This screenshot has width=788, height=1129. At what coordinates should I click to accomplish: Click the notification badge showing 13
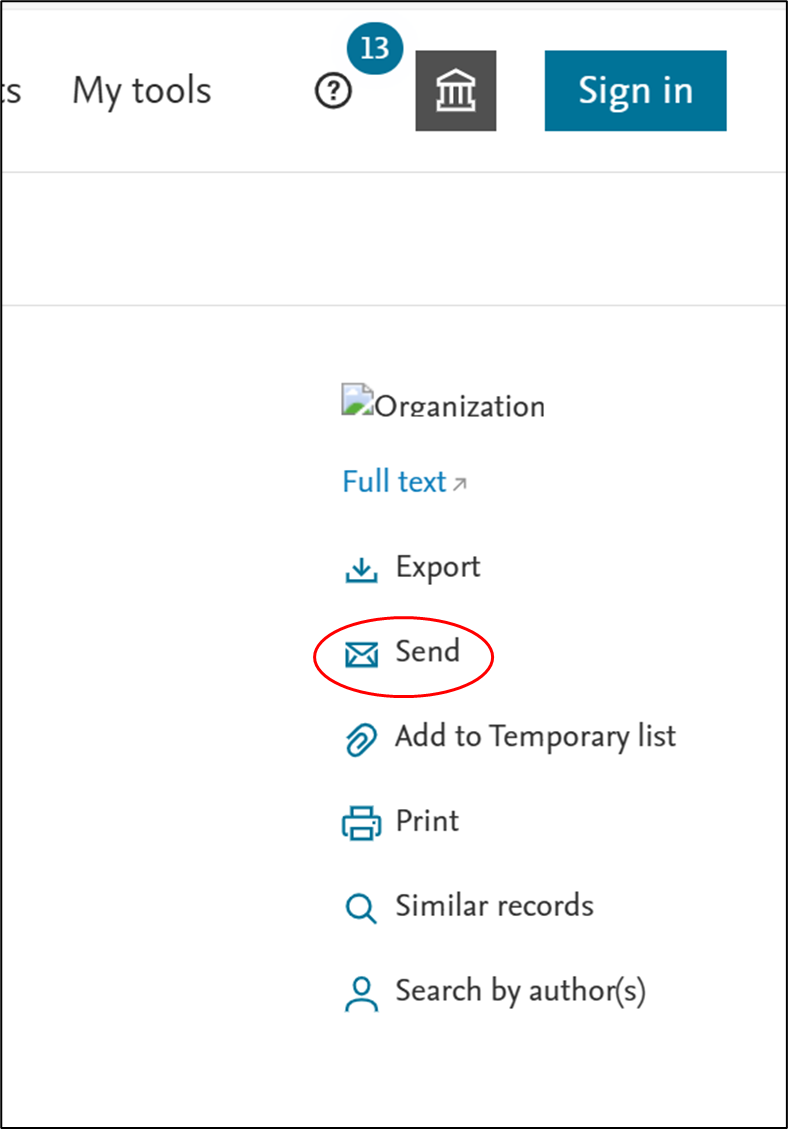pos(374,49)
